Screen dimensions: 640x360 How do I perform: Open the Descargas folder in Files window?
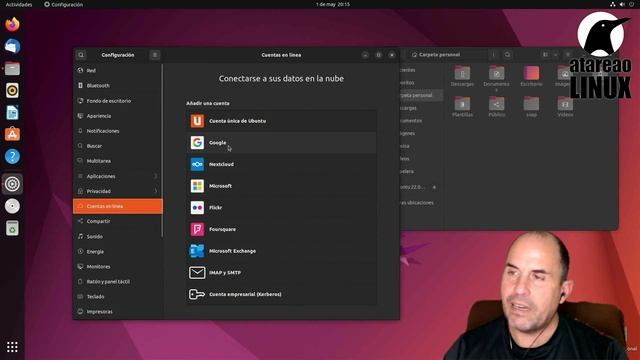(x=462, y=76)
